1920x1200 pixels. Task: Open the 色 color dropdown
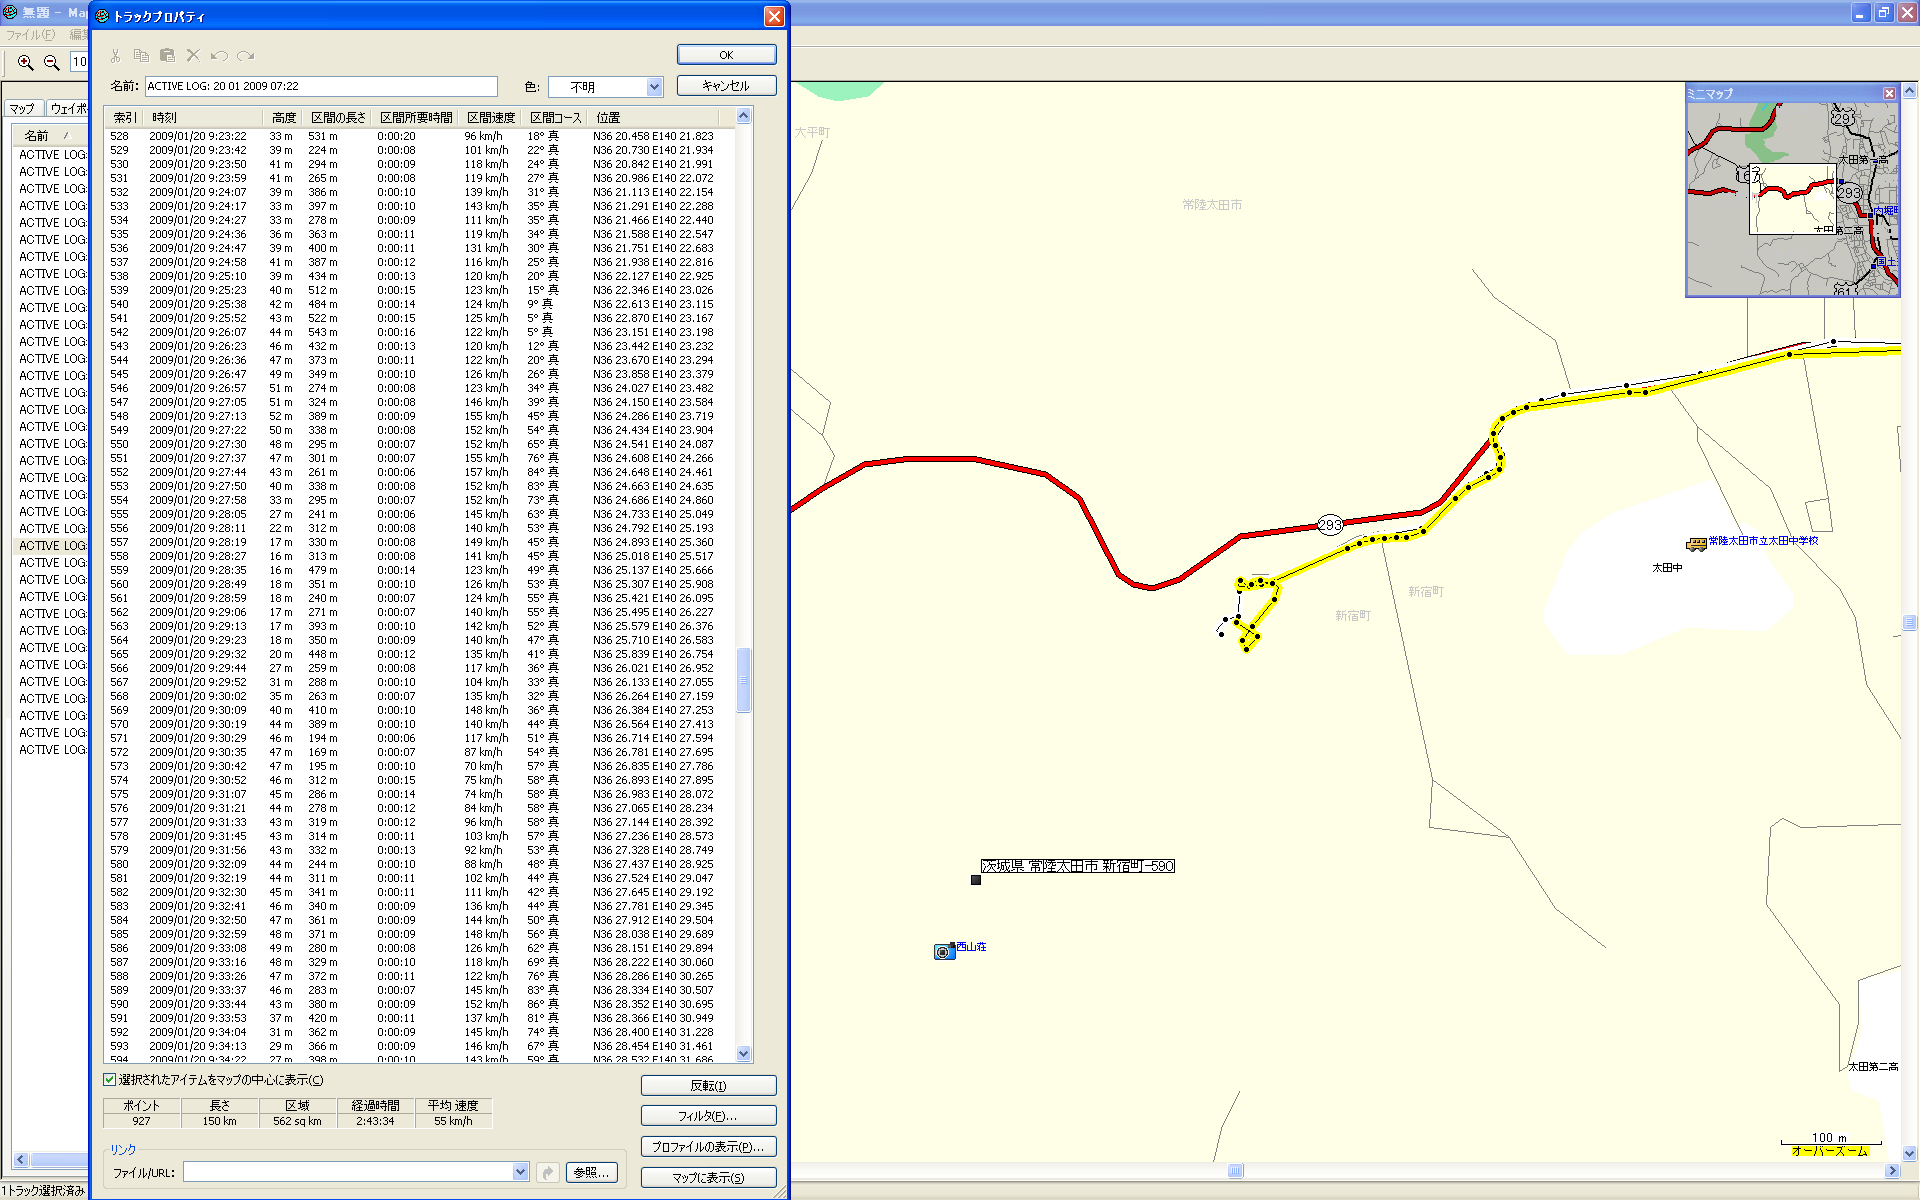[654, 87]
